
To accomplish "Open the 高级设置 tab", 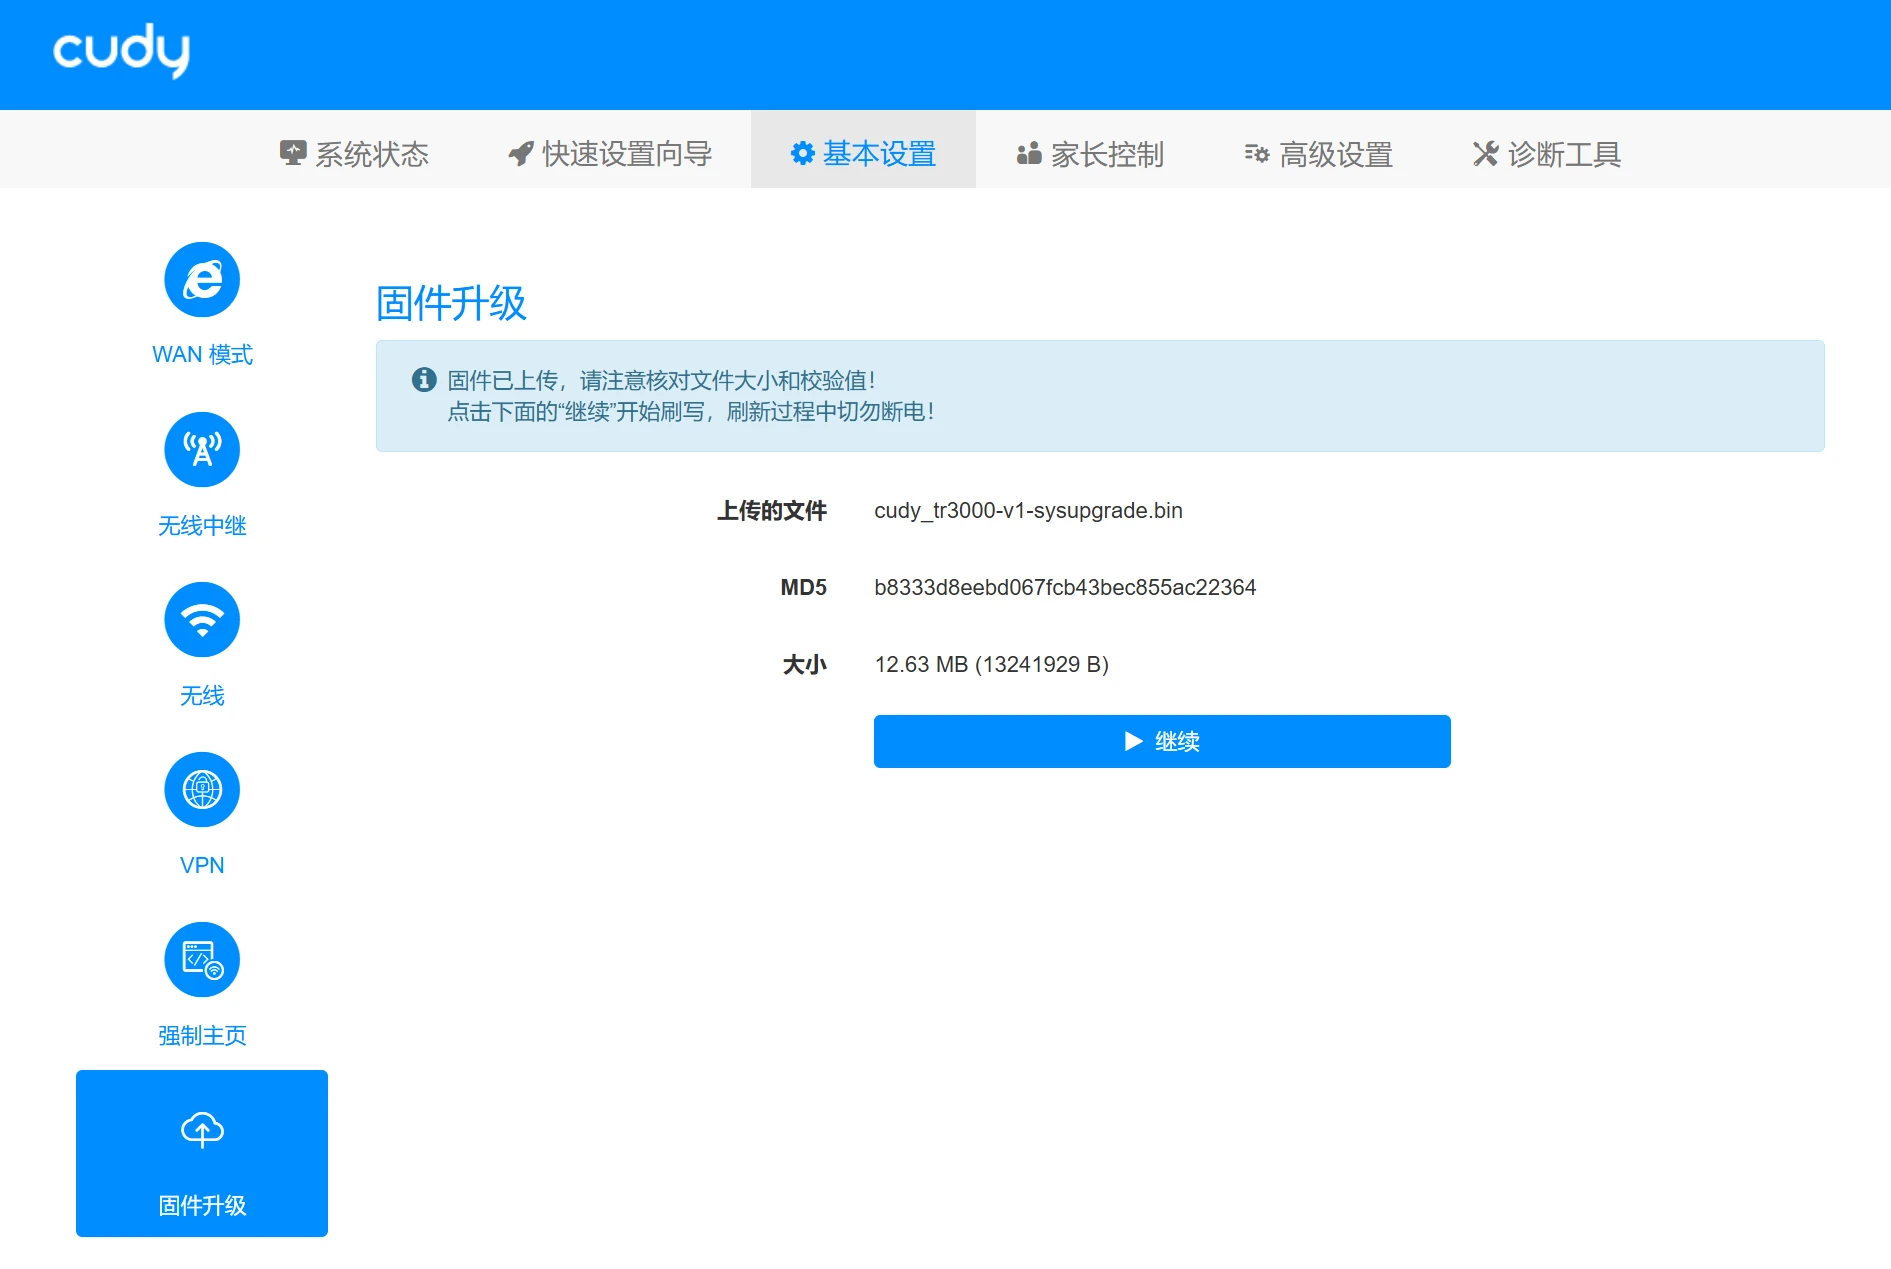I will pos(1319,154).
